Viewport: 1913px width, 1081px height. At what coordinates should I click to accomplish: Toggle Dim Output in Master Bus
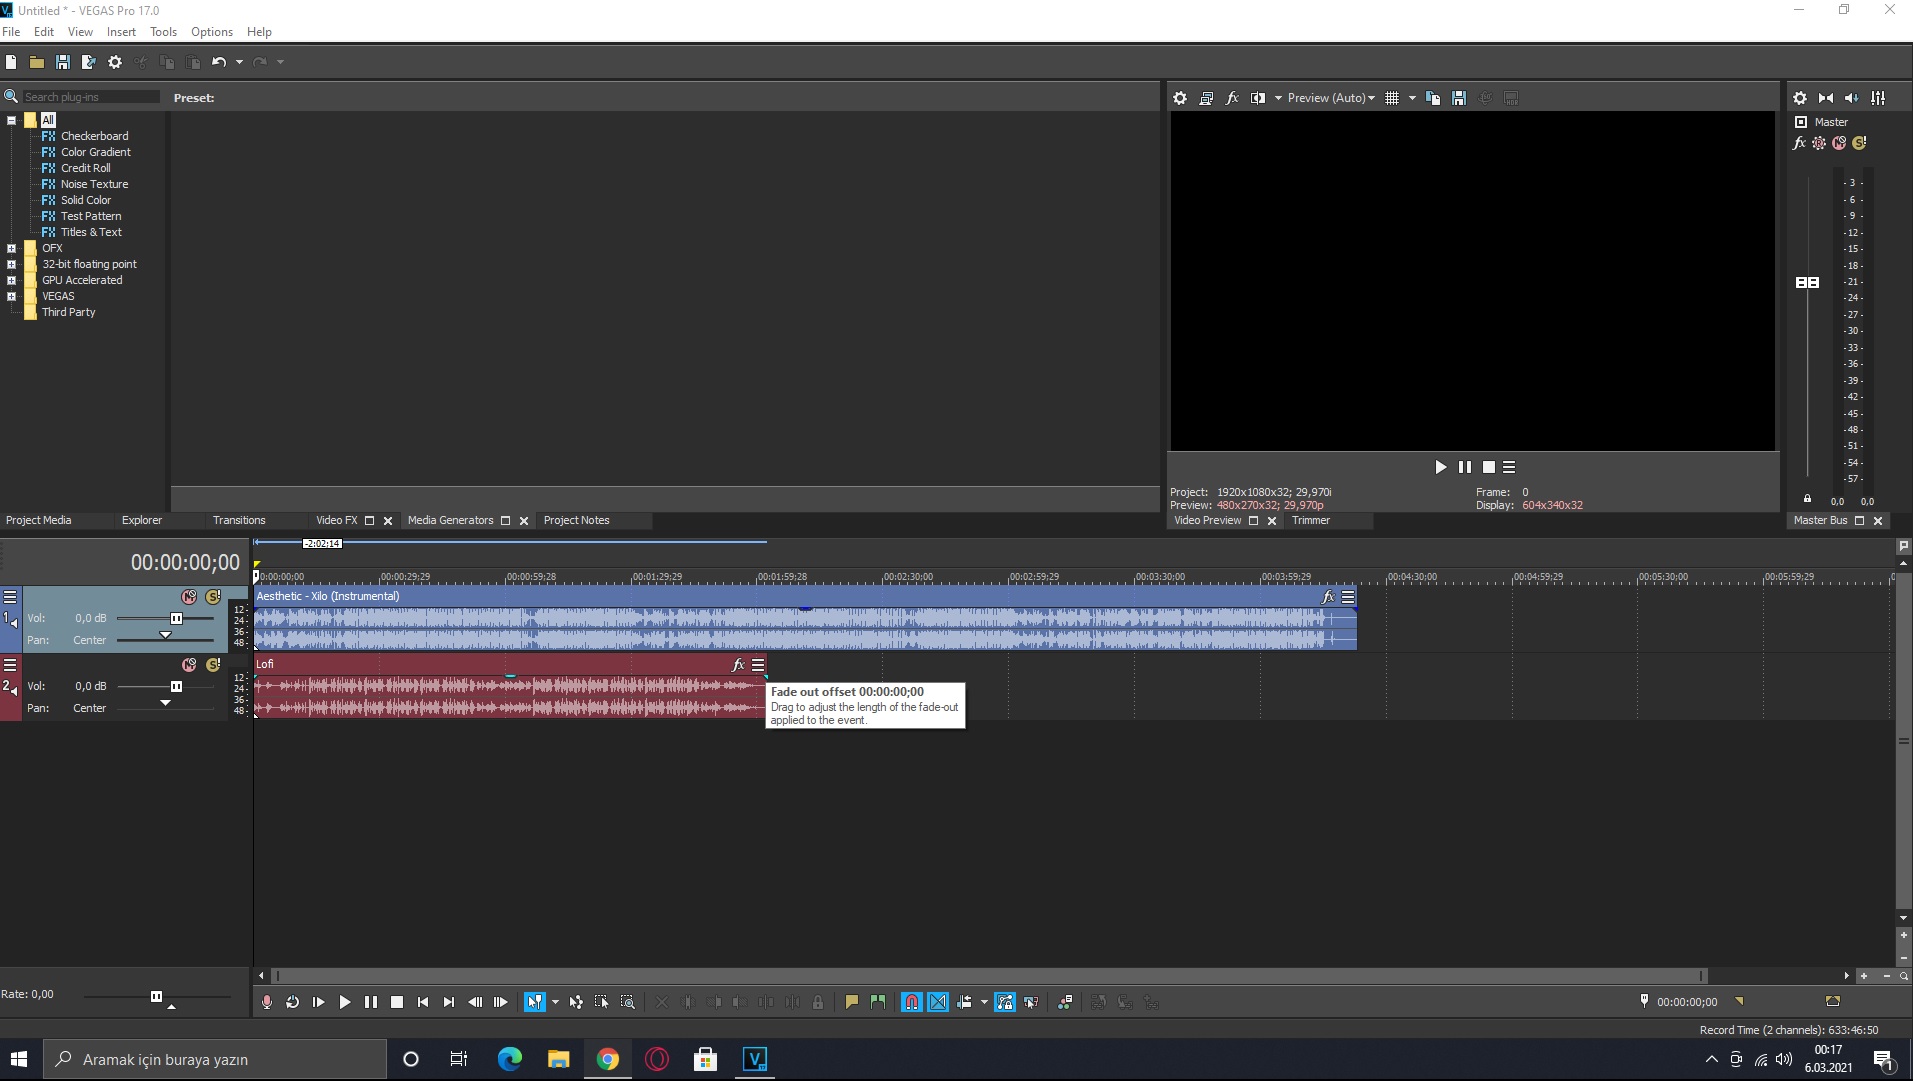(1852, 98)
